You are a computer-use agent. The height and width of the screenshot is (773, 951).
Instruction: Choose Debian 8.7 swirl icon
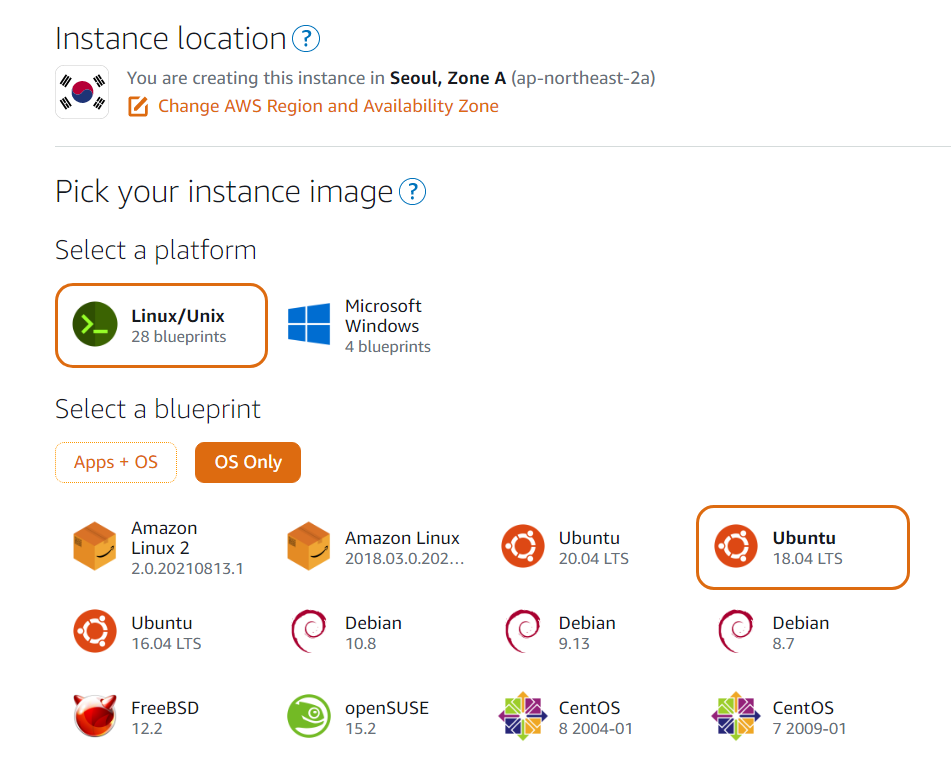736,631
